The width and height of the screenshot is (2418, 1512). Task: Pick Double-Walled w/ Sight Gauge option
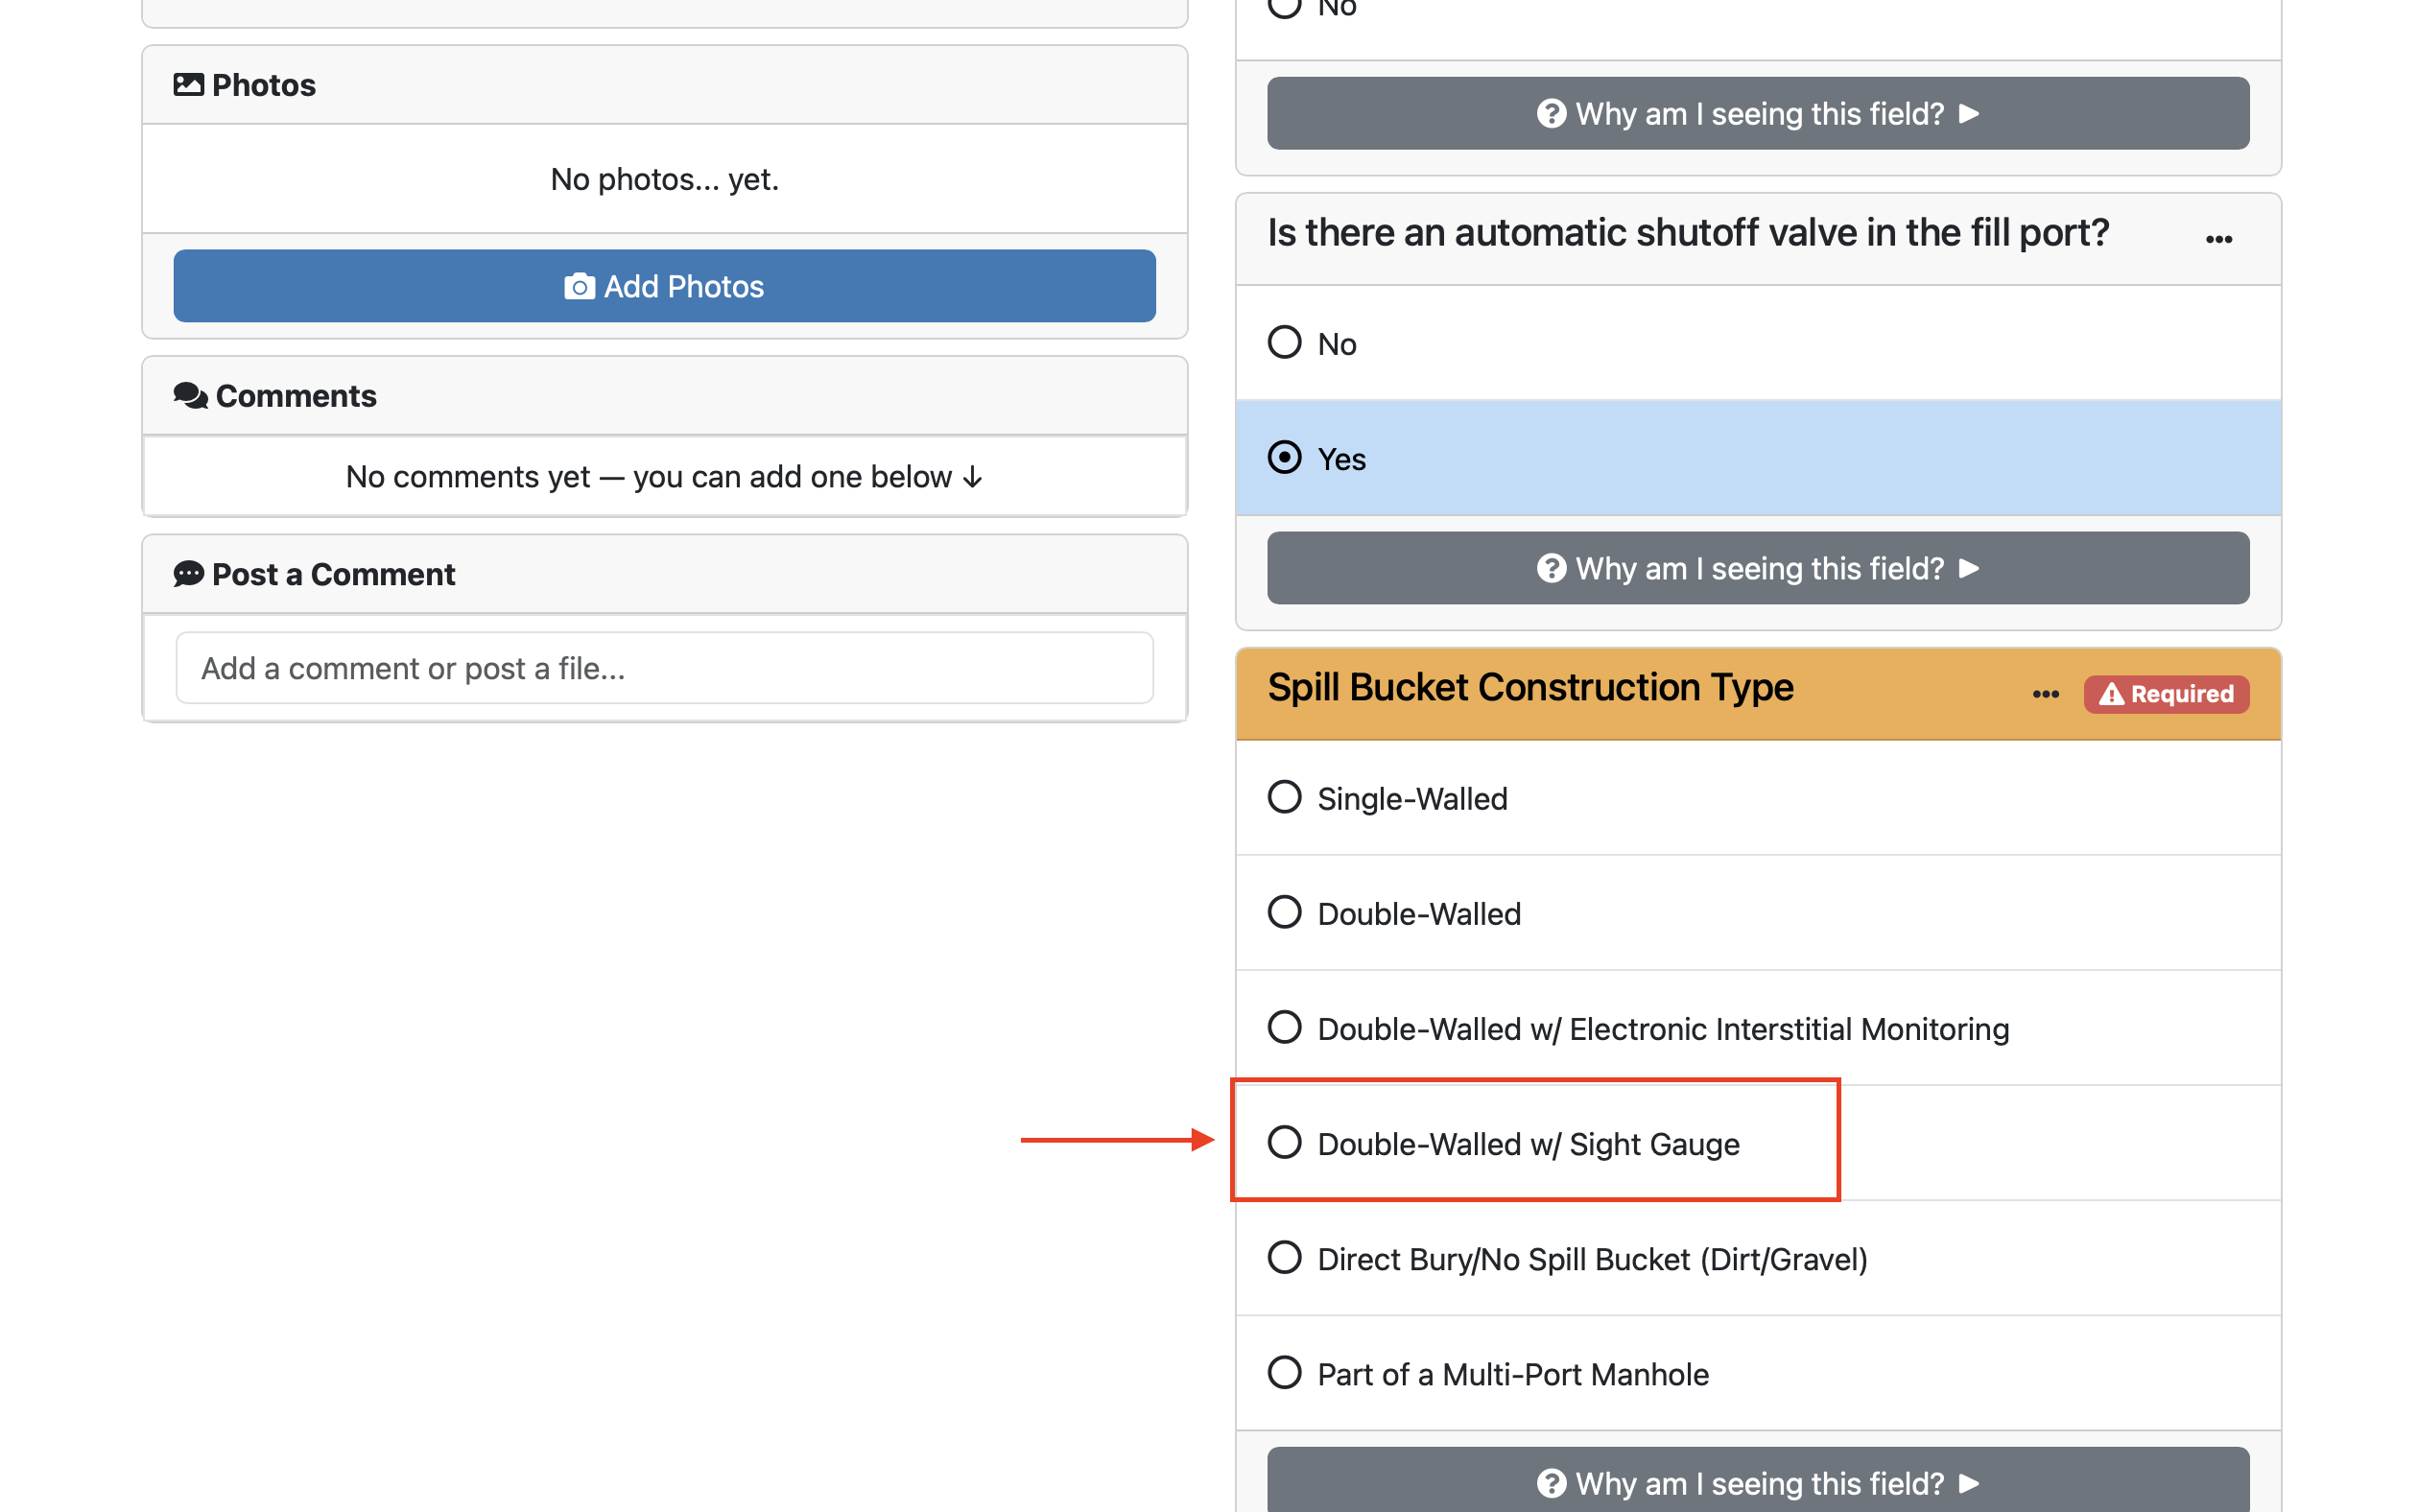[x=1285, y=1143]
